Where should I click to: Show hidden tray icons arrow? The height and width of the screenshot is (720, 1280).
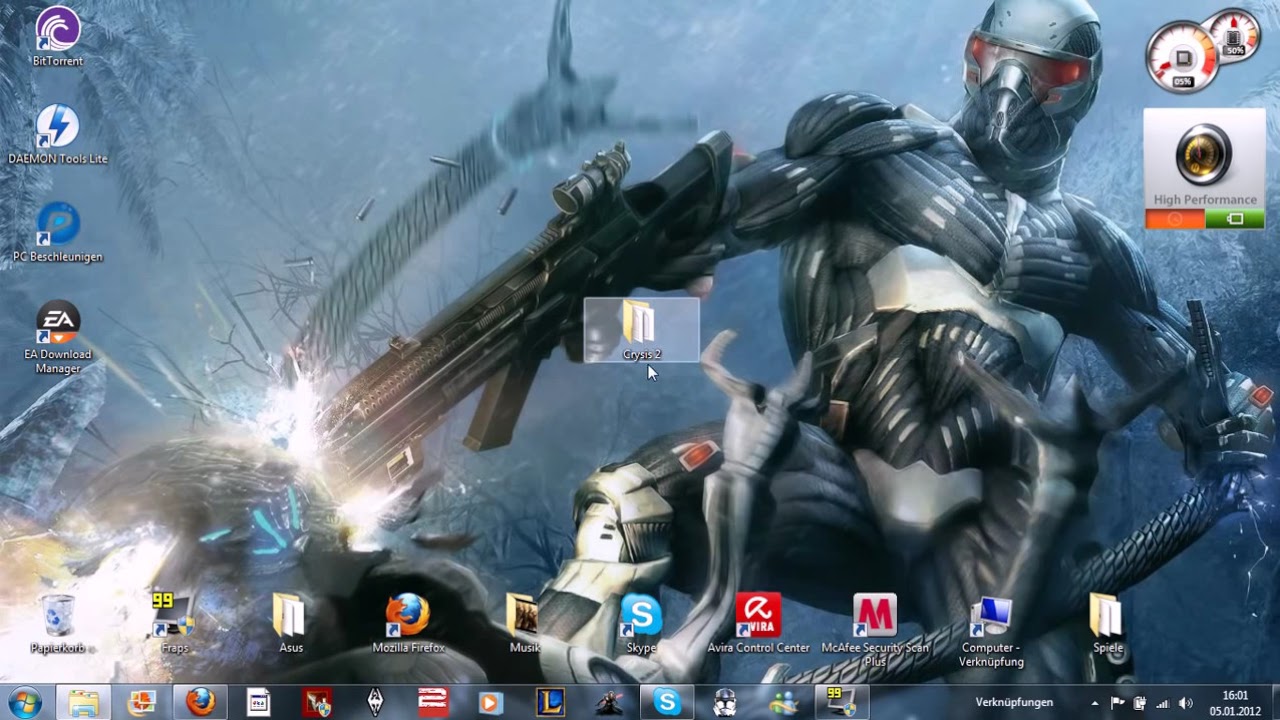point(1095,703)
